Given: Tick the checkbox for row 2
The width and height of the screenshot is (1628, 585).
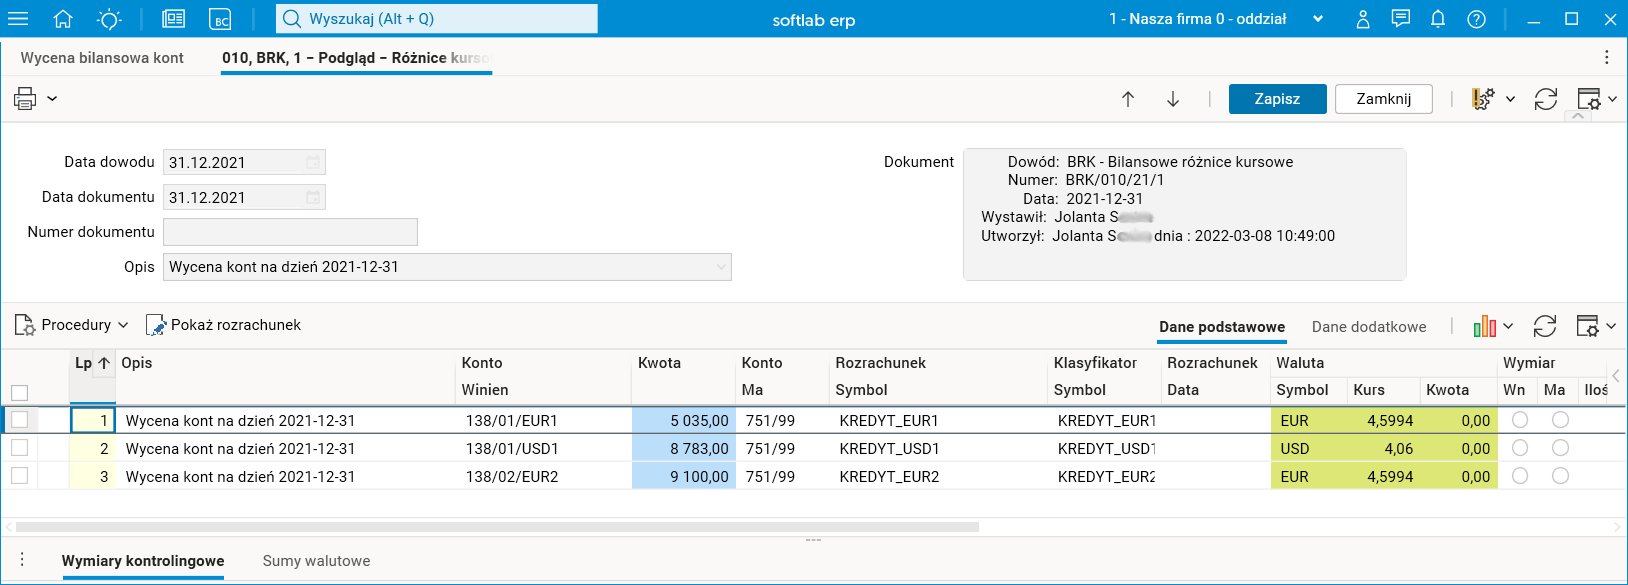Looking at the screenshot, I should click(19, 448).
